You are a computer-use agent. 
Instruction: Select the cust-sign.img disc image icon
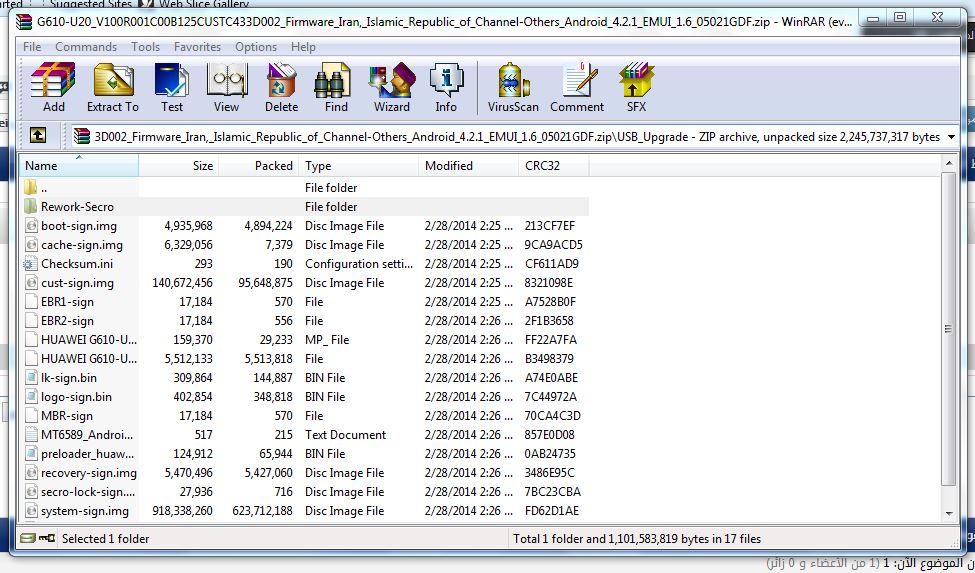click(x=31, y=283)
